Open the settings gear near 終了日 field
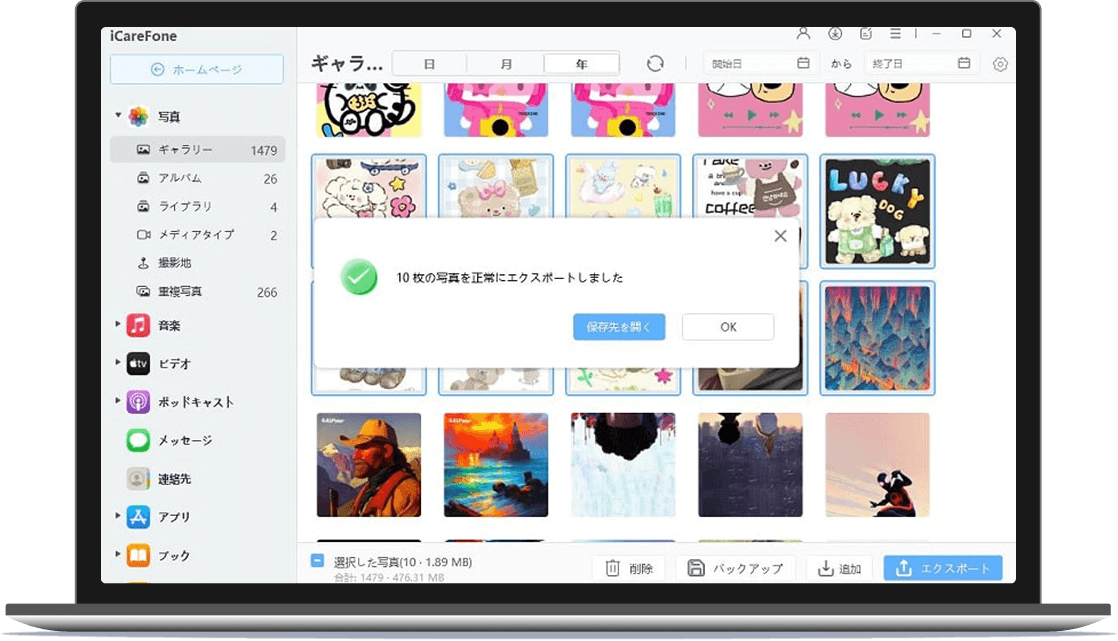1118x641 pixels. point(998,62)
